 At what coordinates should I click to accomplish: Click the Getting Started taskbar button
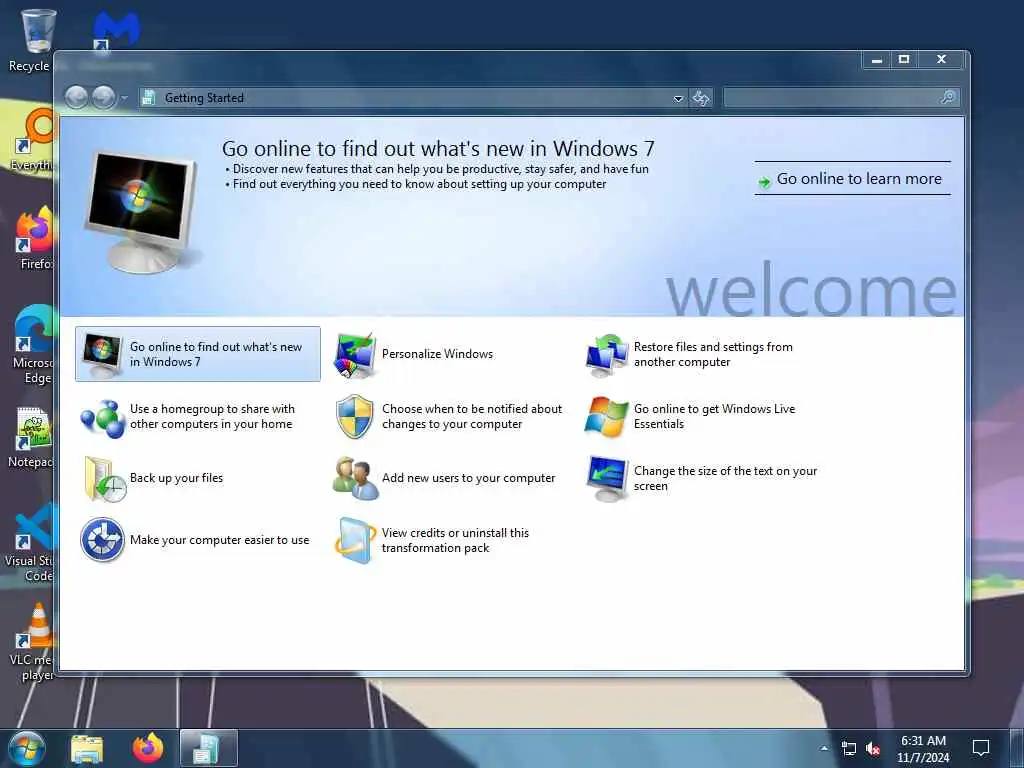pyautogui.click(x=208, y=748)
